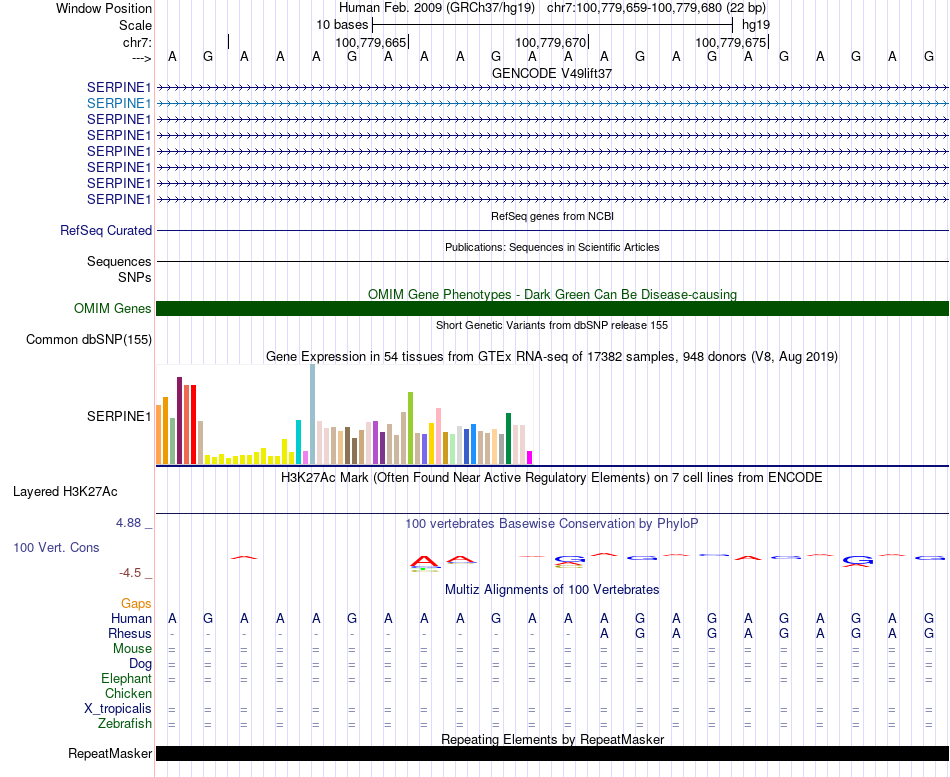Click the Zebrafish species label
950x777 pixels.
tap(125, 723)
